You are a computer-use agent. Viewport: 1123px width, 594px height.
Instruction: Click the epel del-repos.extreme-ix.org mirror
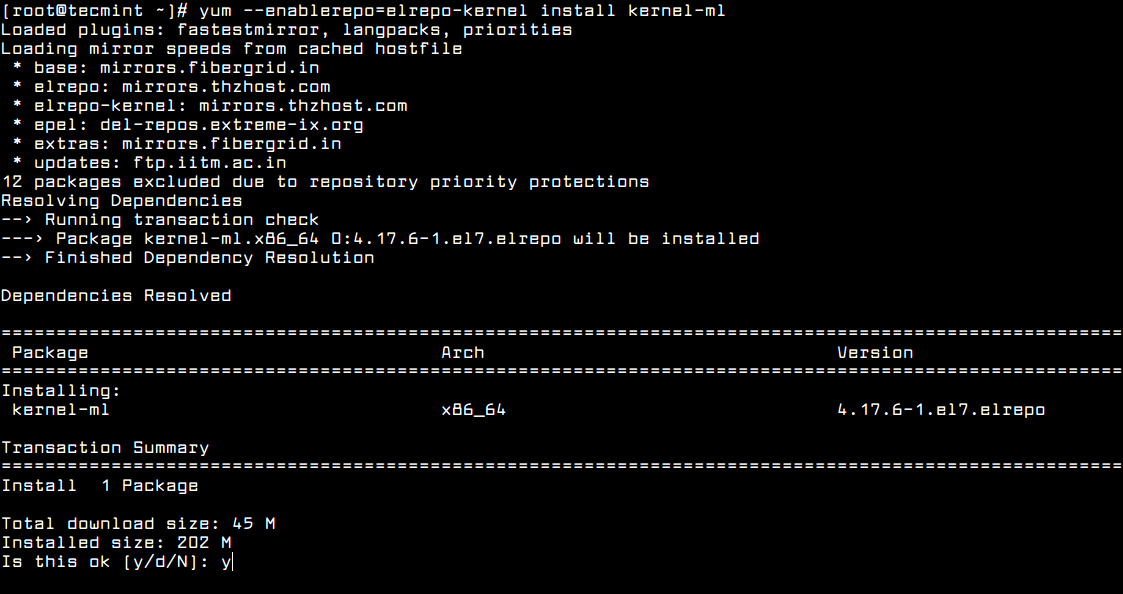click(x=198, y=125)
